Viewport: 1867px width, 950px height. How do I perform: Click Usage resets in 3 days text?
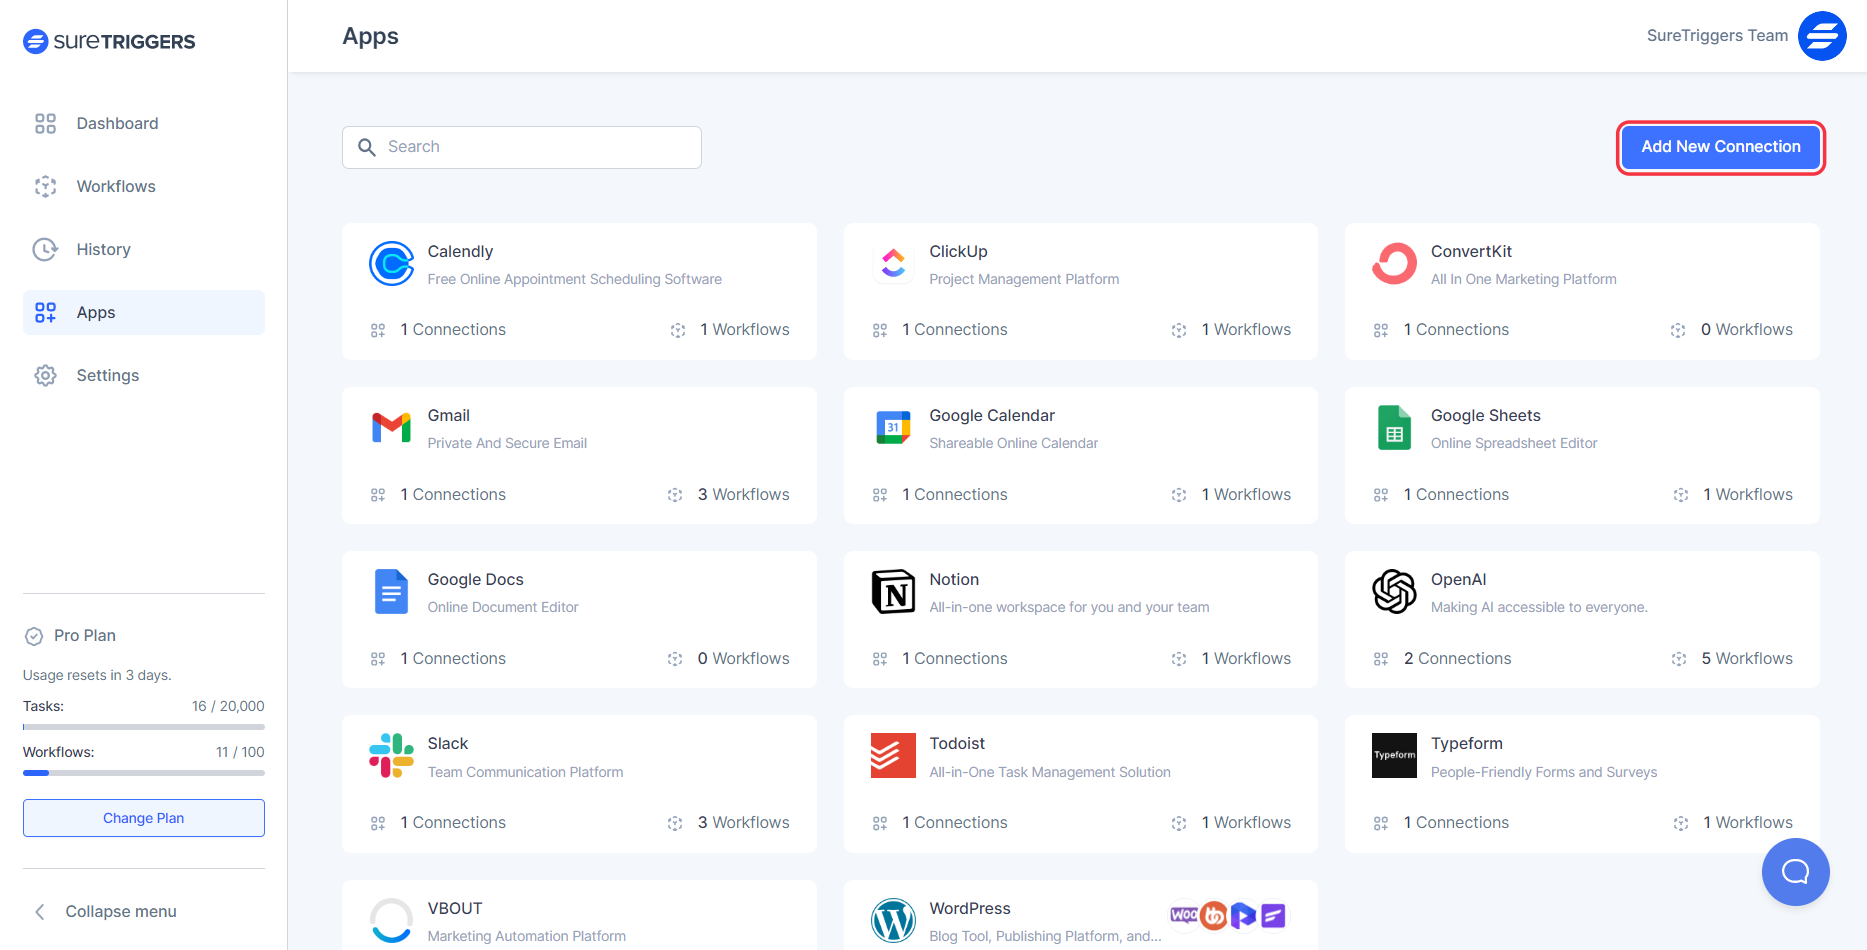(97, 675)
